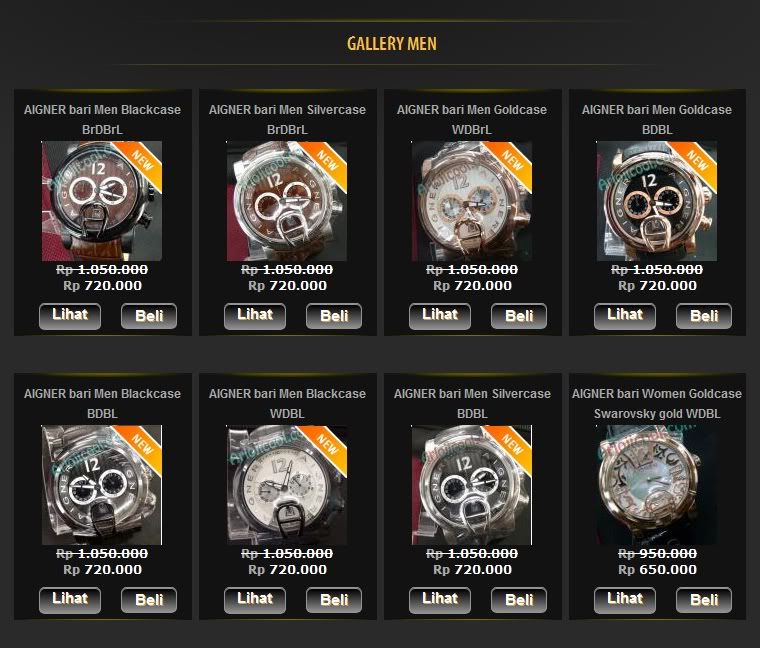
Task: Buy the Women Goldcase Swarovsky watch
Action: pos(704,600)
